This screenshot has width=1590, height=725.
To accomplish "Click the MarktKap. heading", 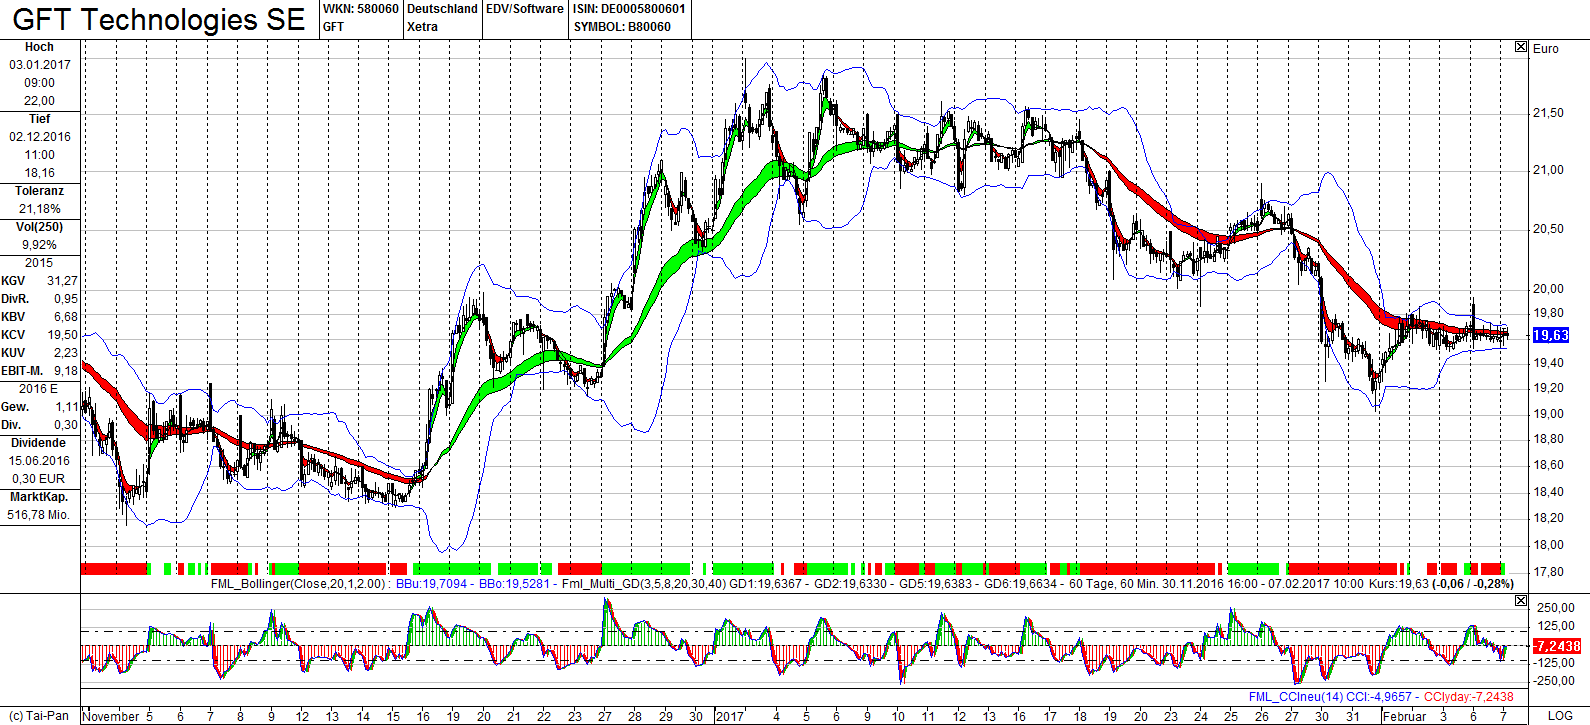I will (39, 497).
